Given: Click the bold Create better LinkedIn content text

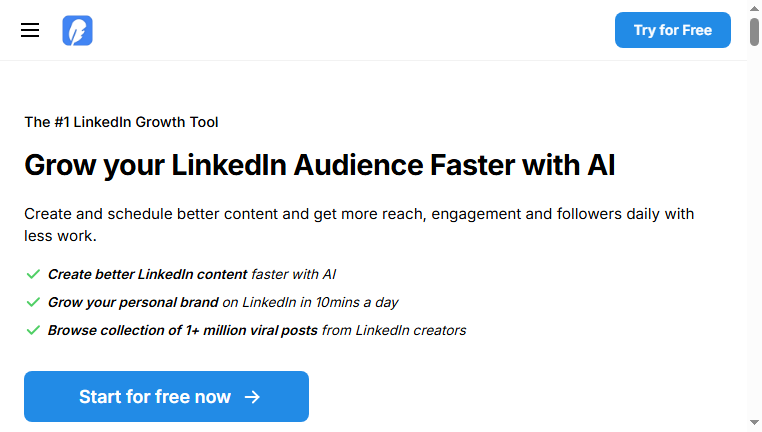Looking at the screenshot, I should [148, 274].
